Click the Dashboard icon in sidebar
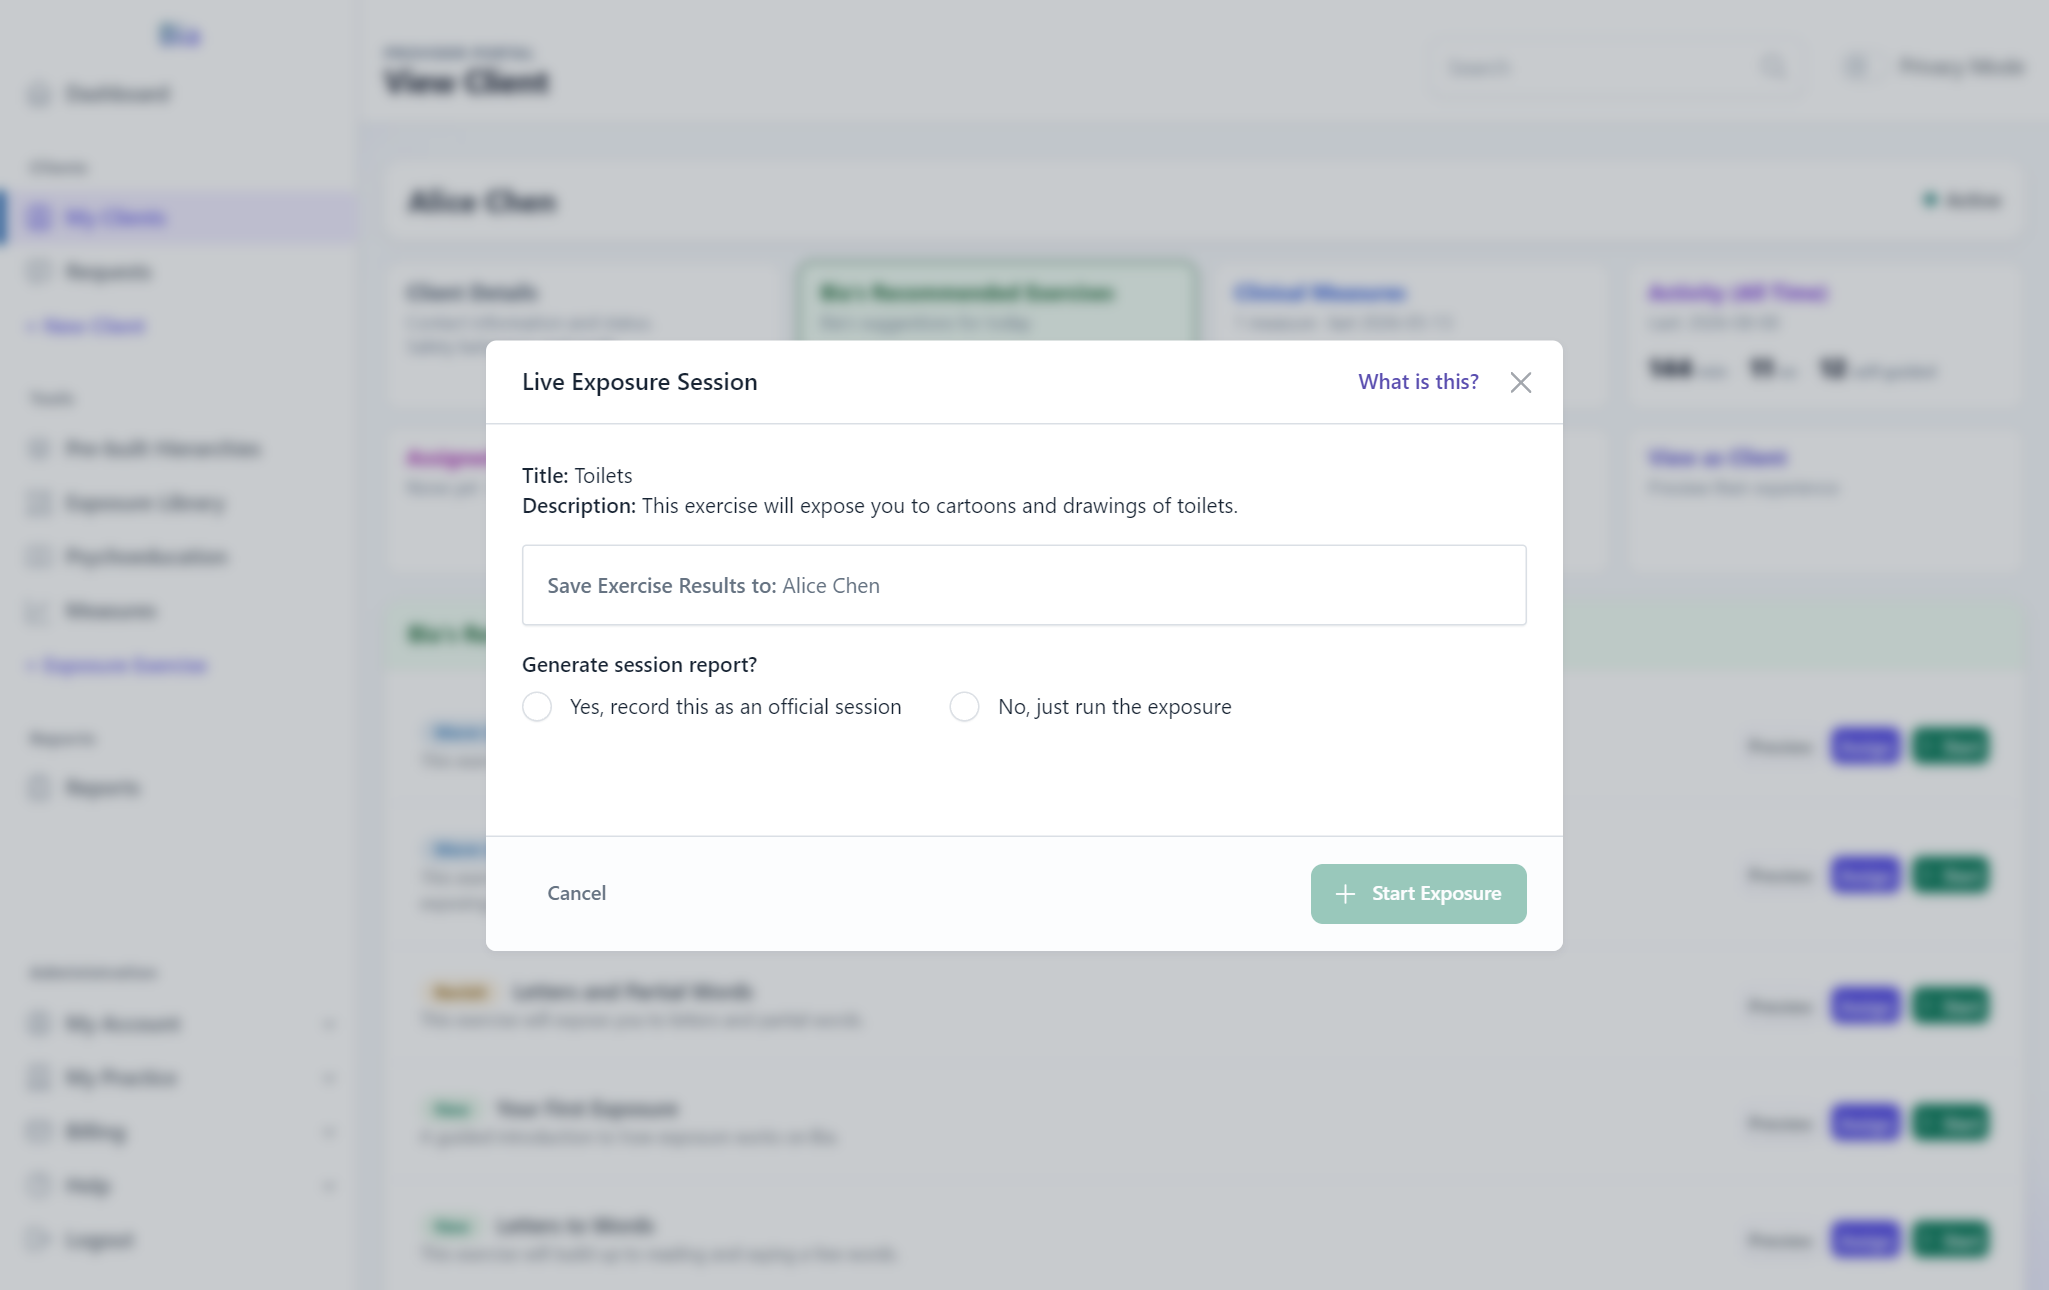 tap(39, 94)
